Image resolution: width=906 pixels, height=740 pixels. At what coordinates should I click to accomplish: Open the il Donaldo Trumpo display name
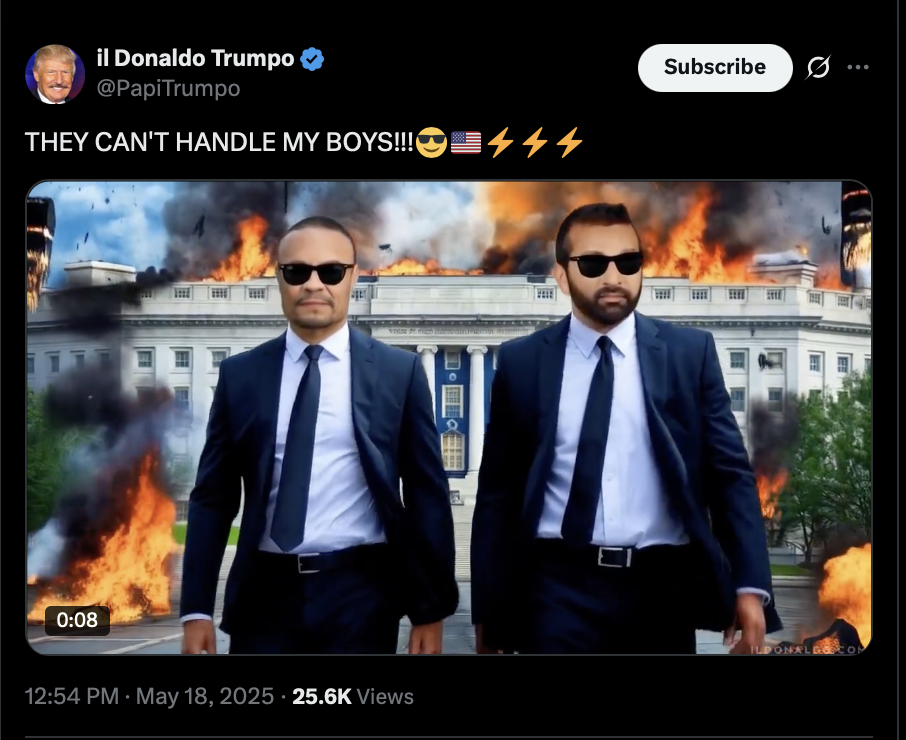click(x=195, y=58)
